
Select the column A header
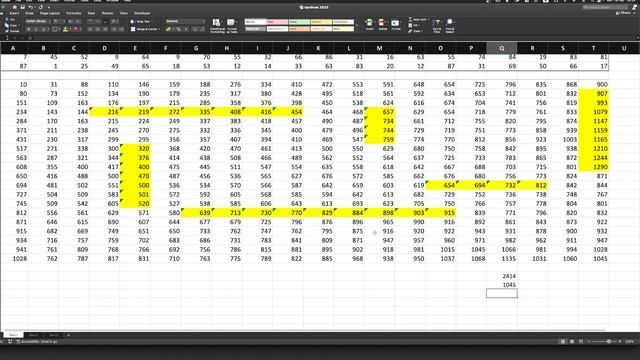(x=13, y=48)
